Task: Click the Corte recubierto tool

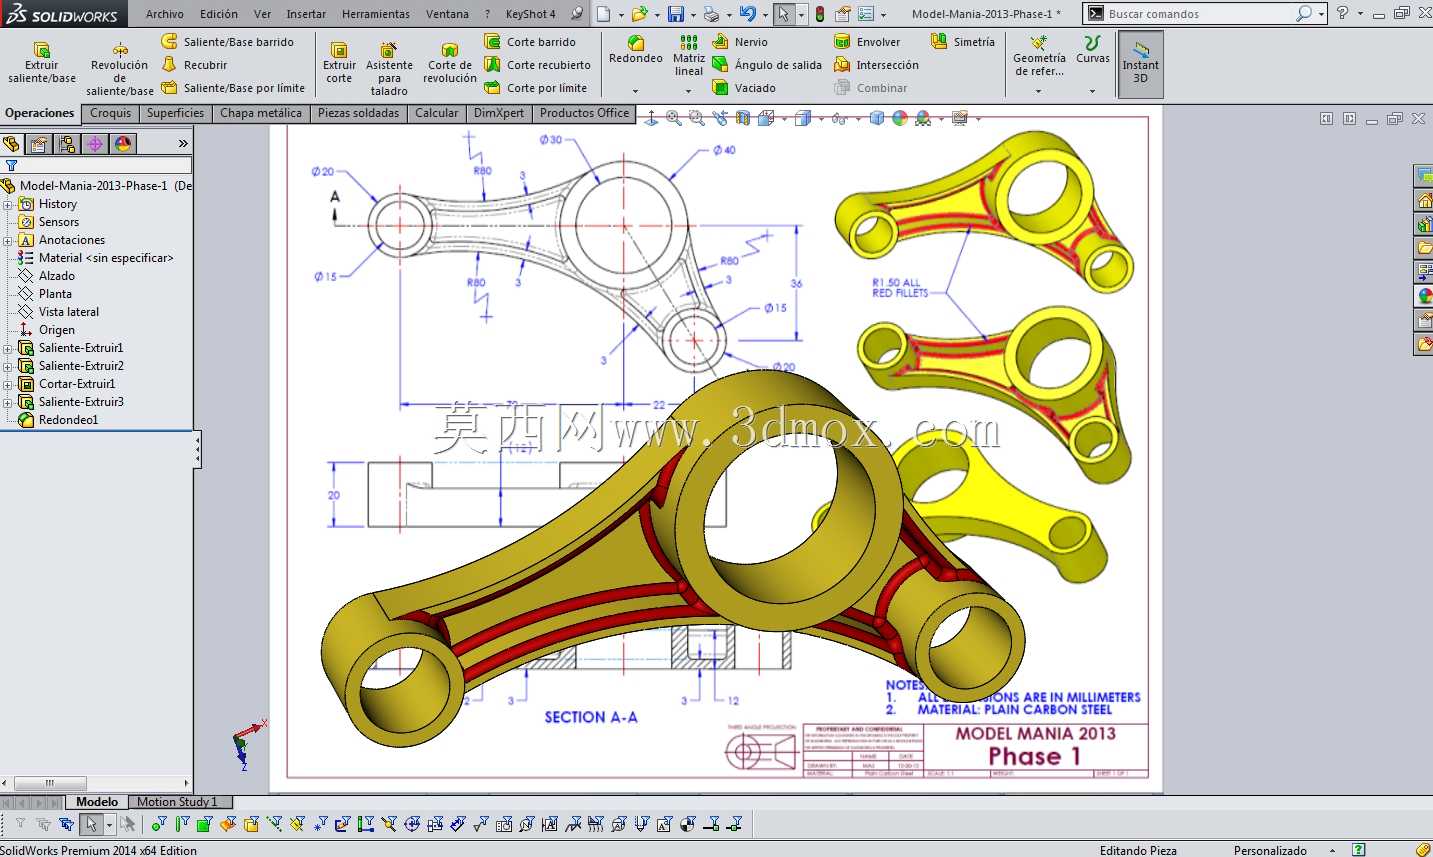Action: [x=537, y=65]
